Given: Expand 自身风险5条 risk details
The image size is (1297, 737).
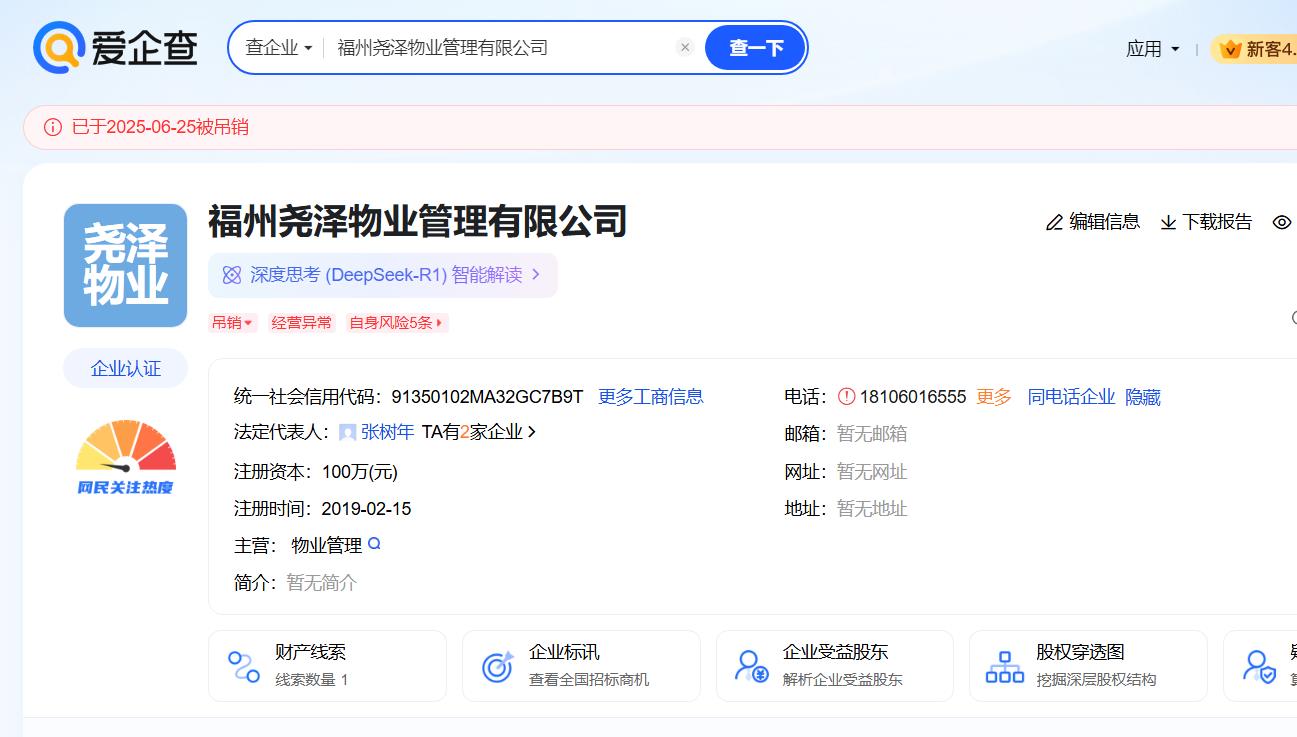Looking at the screenshot, I should pyautogui.click(x=397, y=323).
